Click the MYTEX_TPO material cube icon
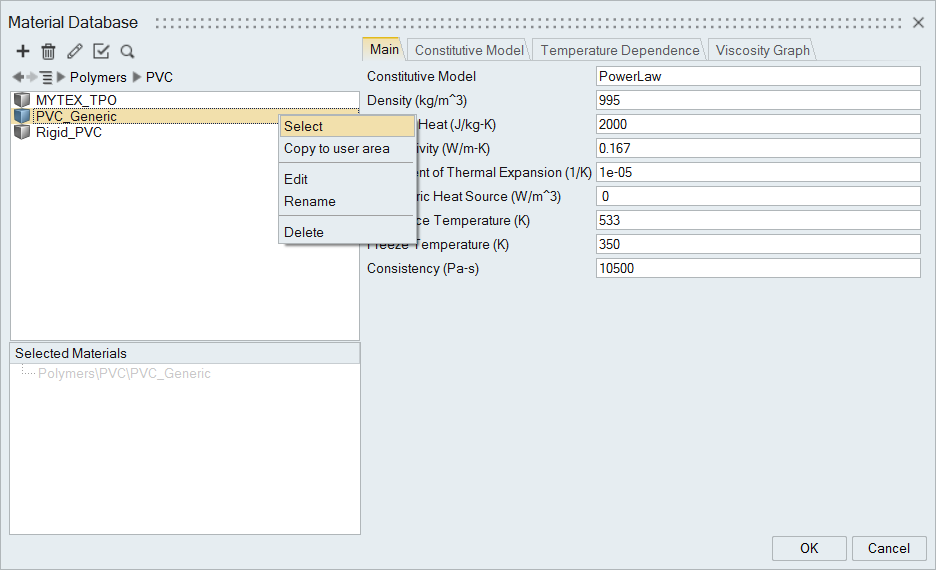Viewport: 936px width, 570px height. tap(23, 100)
